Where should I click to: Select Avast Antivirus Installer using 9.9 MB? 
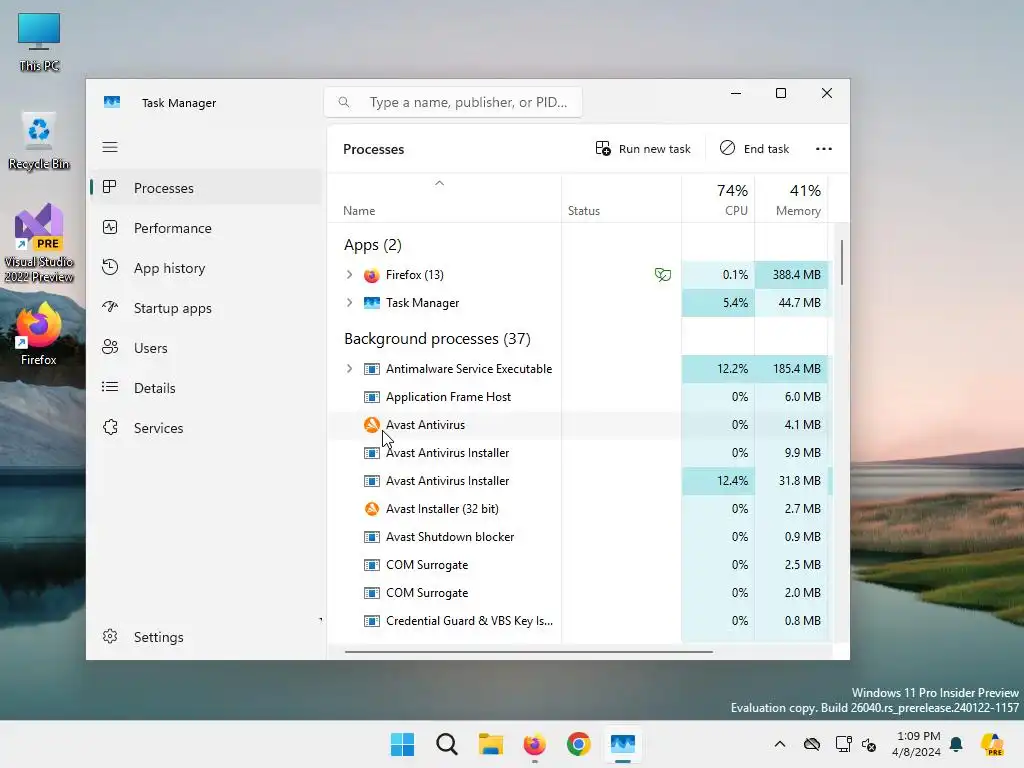coord(579,453)
